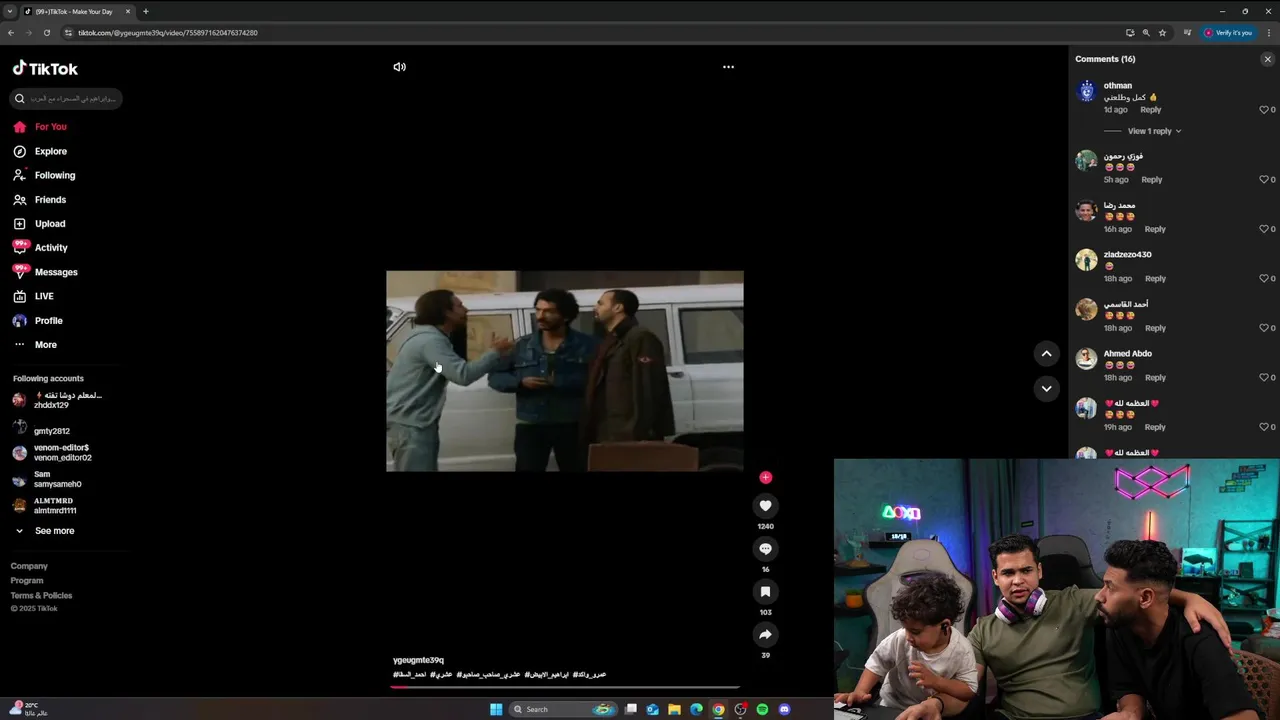The image size is (1280, 720).
Task: Close the Comments panel
Action: click(x=1267, y=59)
